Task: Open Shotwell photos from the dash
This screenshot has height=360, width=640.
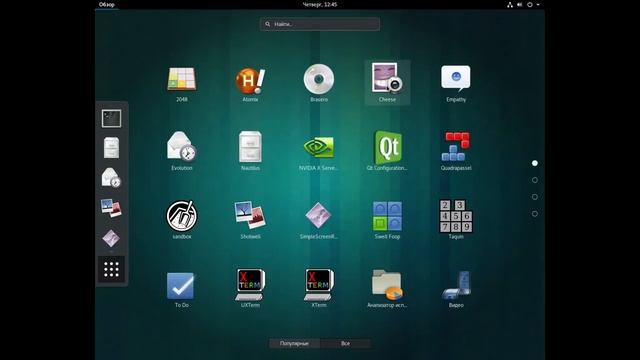Action: pos(111,208)
